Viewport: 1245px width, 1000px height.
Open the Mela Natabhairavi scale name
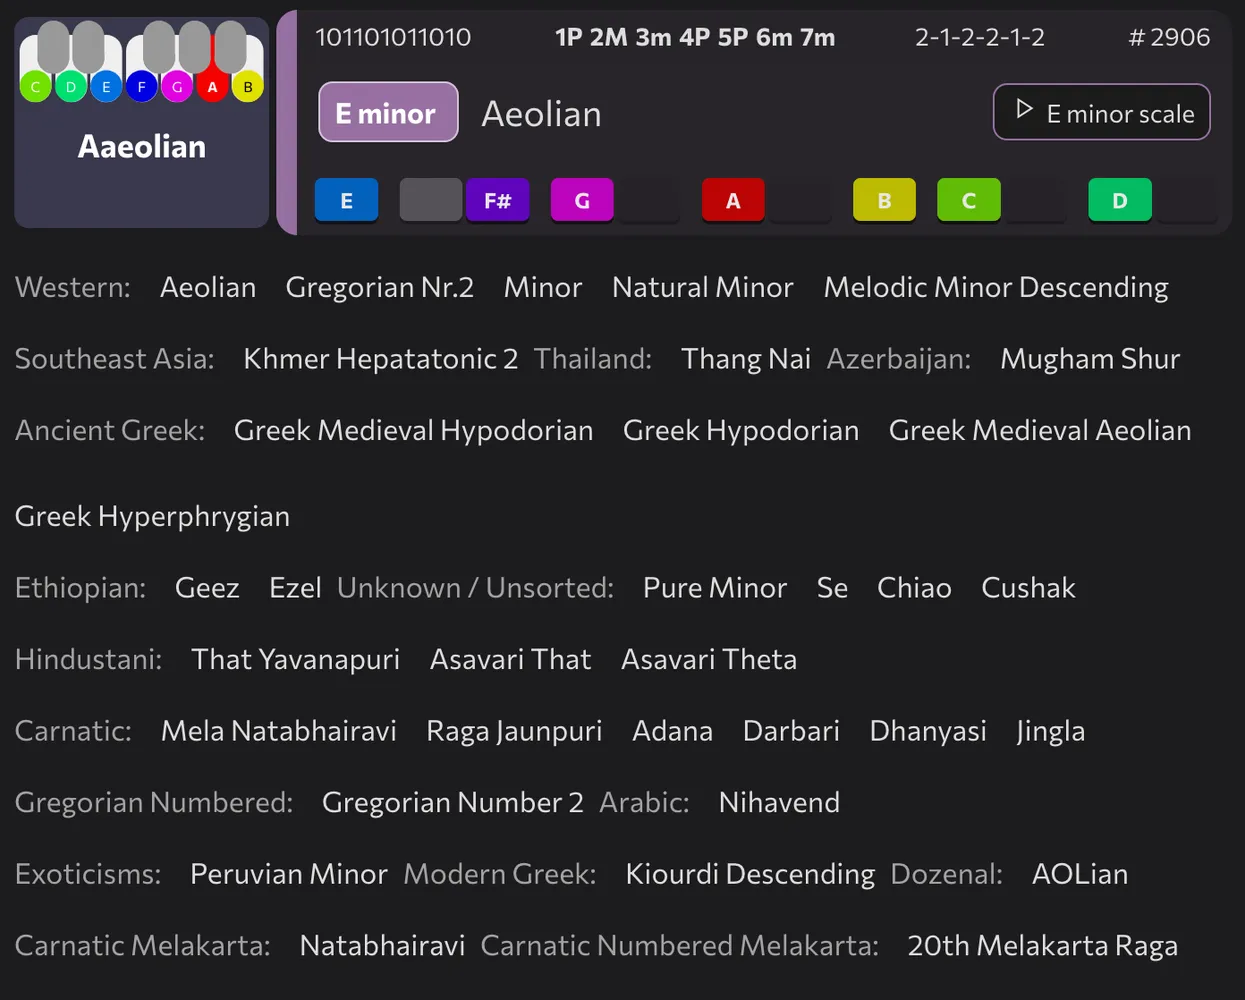coord(278,731)
